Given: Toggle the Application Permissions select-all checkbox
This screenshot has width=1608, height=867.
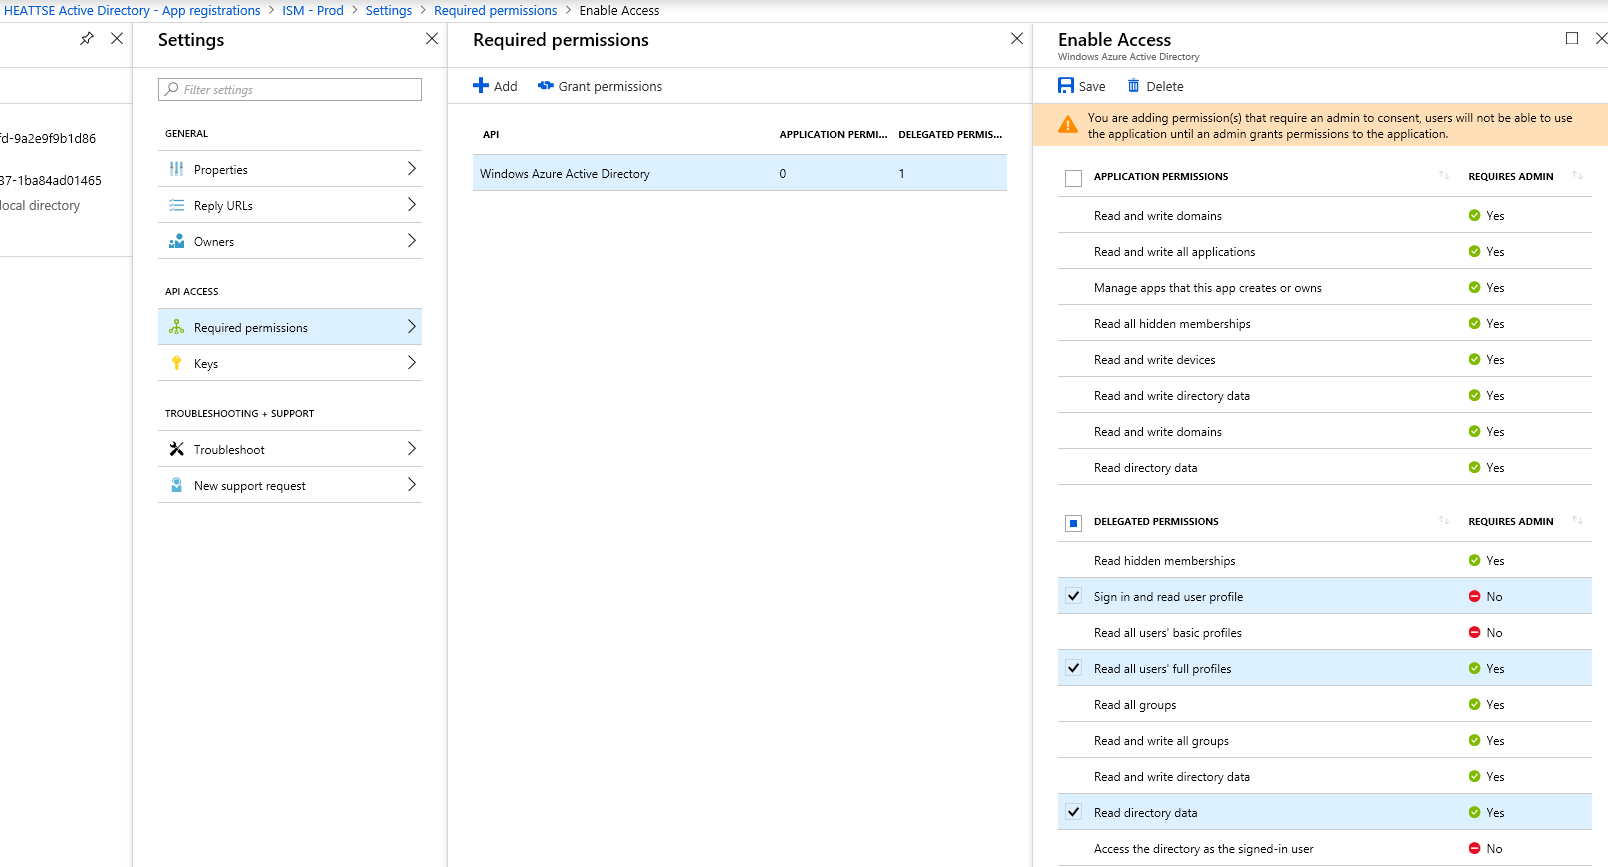Looking at the screenshot, I should pos(1074,178).
